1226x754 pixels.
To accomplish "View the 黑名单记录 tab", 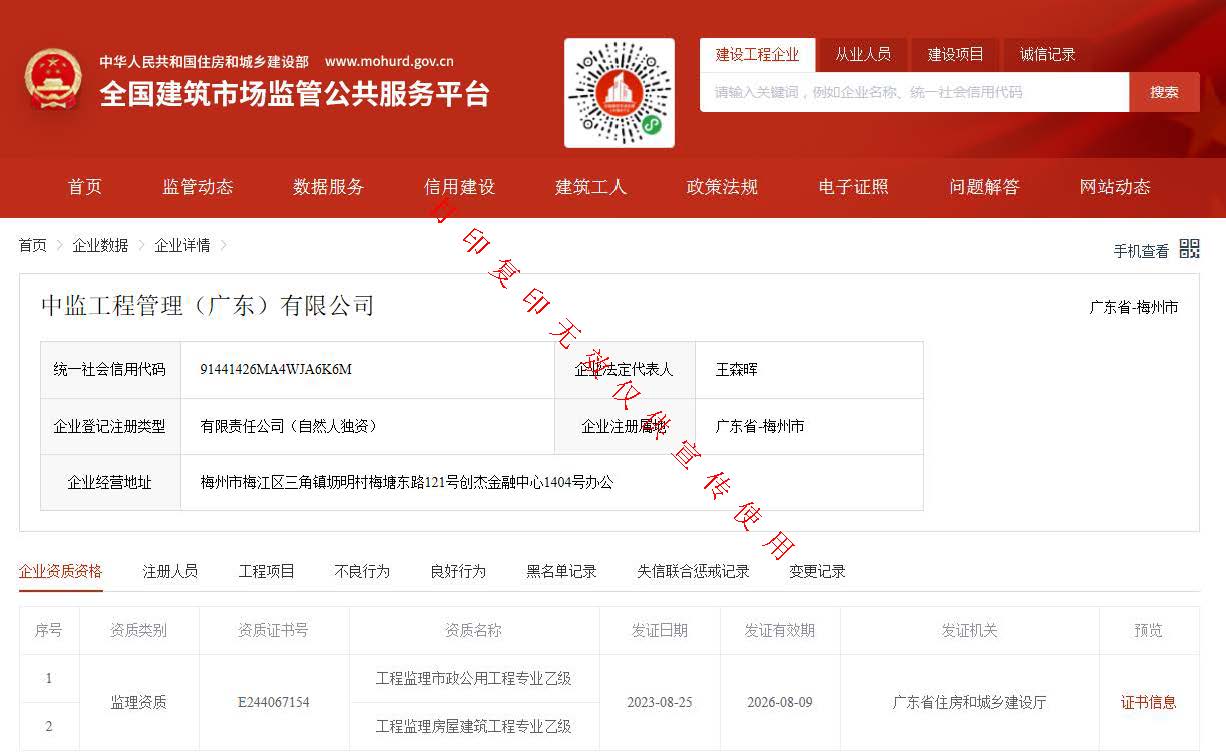I will click(x=561, y=571).
